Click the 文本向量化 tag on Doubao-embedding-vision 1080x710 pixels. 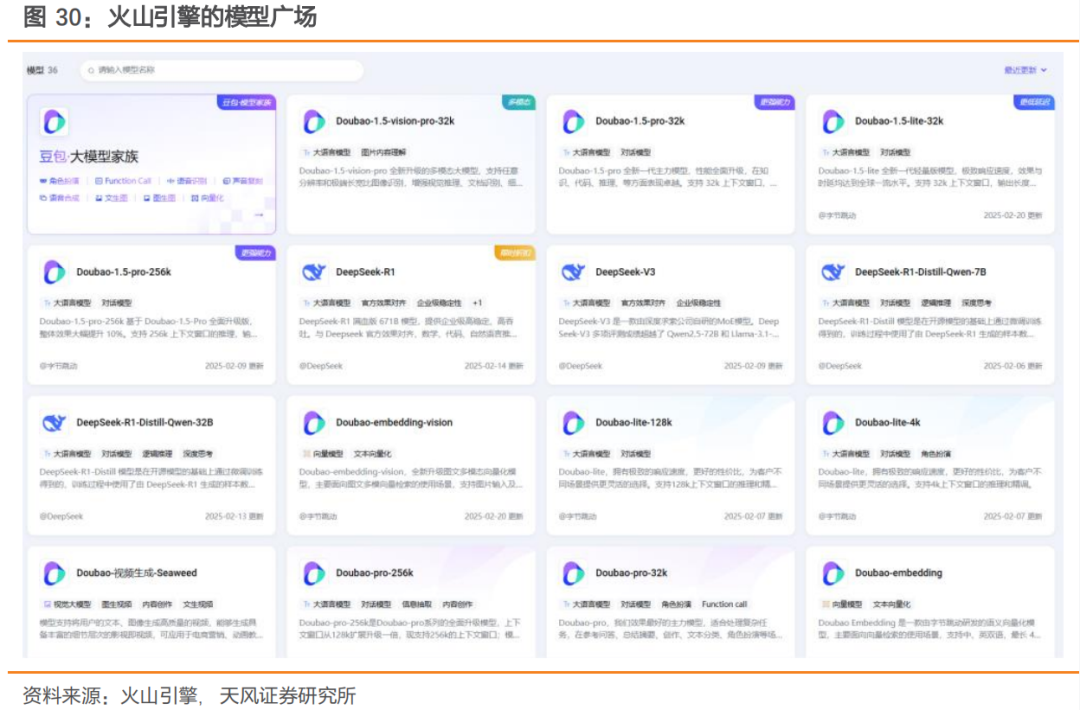click(x=373, y=454)
